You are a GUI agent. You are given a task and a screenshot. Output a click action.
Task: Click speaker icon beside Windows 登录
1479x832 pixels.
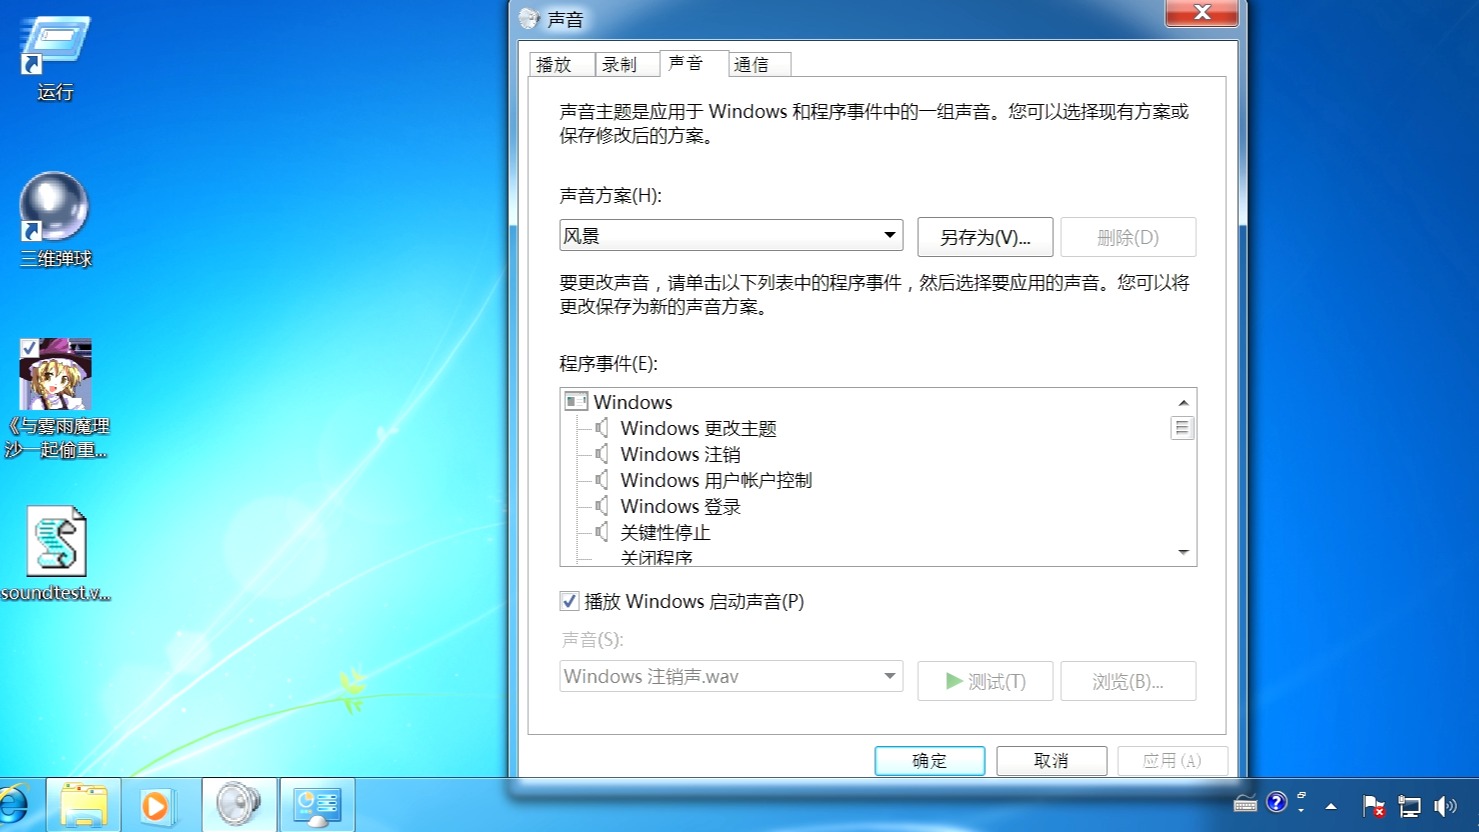click(602, 506)
